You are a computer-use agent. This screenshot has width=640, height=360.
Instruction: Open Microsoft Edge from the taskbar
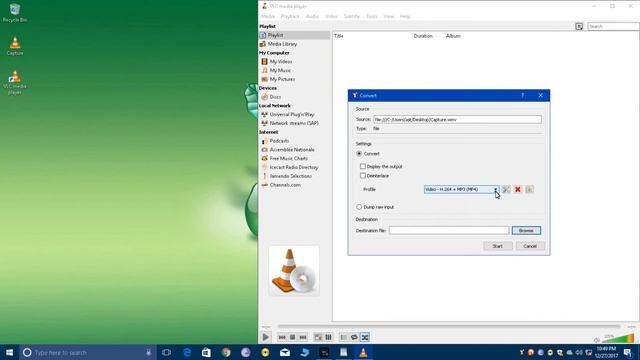187,352
